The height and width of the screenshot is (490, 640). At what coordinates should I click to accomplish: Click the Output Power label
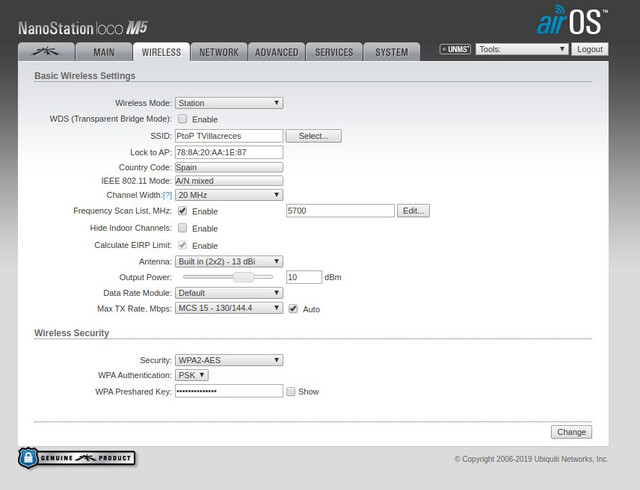(146, 277)
